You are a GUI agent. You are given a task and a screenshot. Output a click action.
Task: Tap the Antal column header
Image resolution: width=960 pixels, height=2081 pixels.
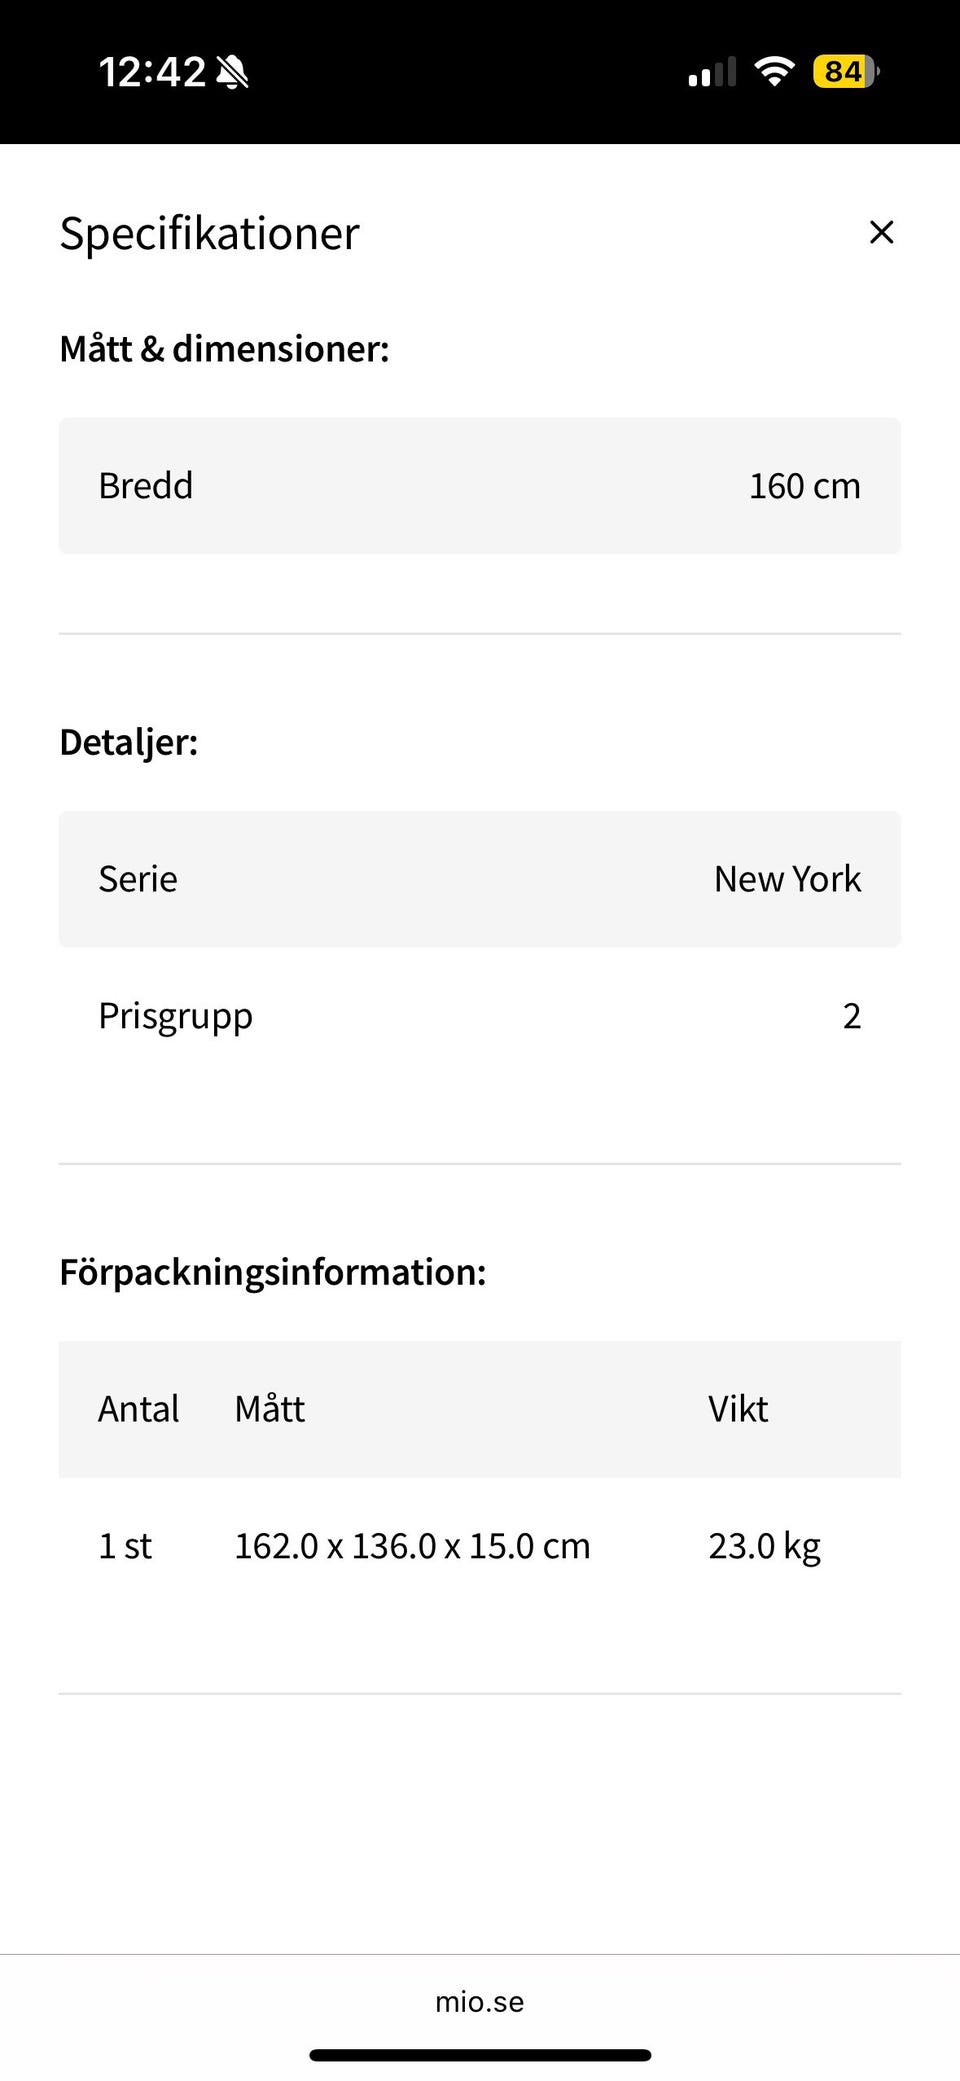[139, 1409]
